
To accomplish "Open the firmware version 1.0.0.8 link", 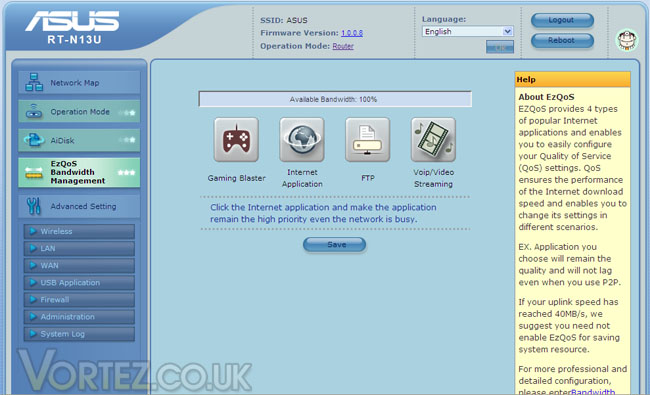I will (x=352, y=33).
